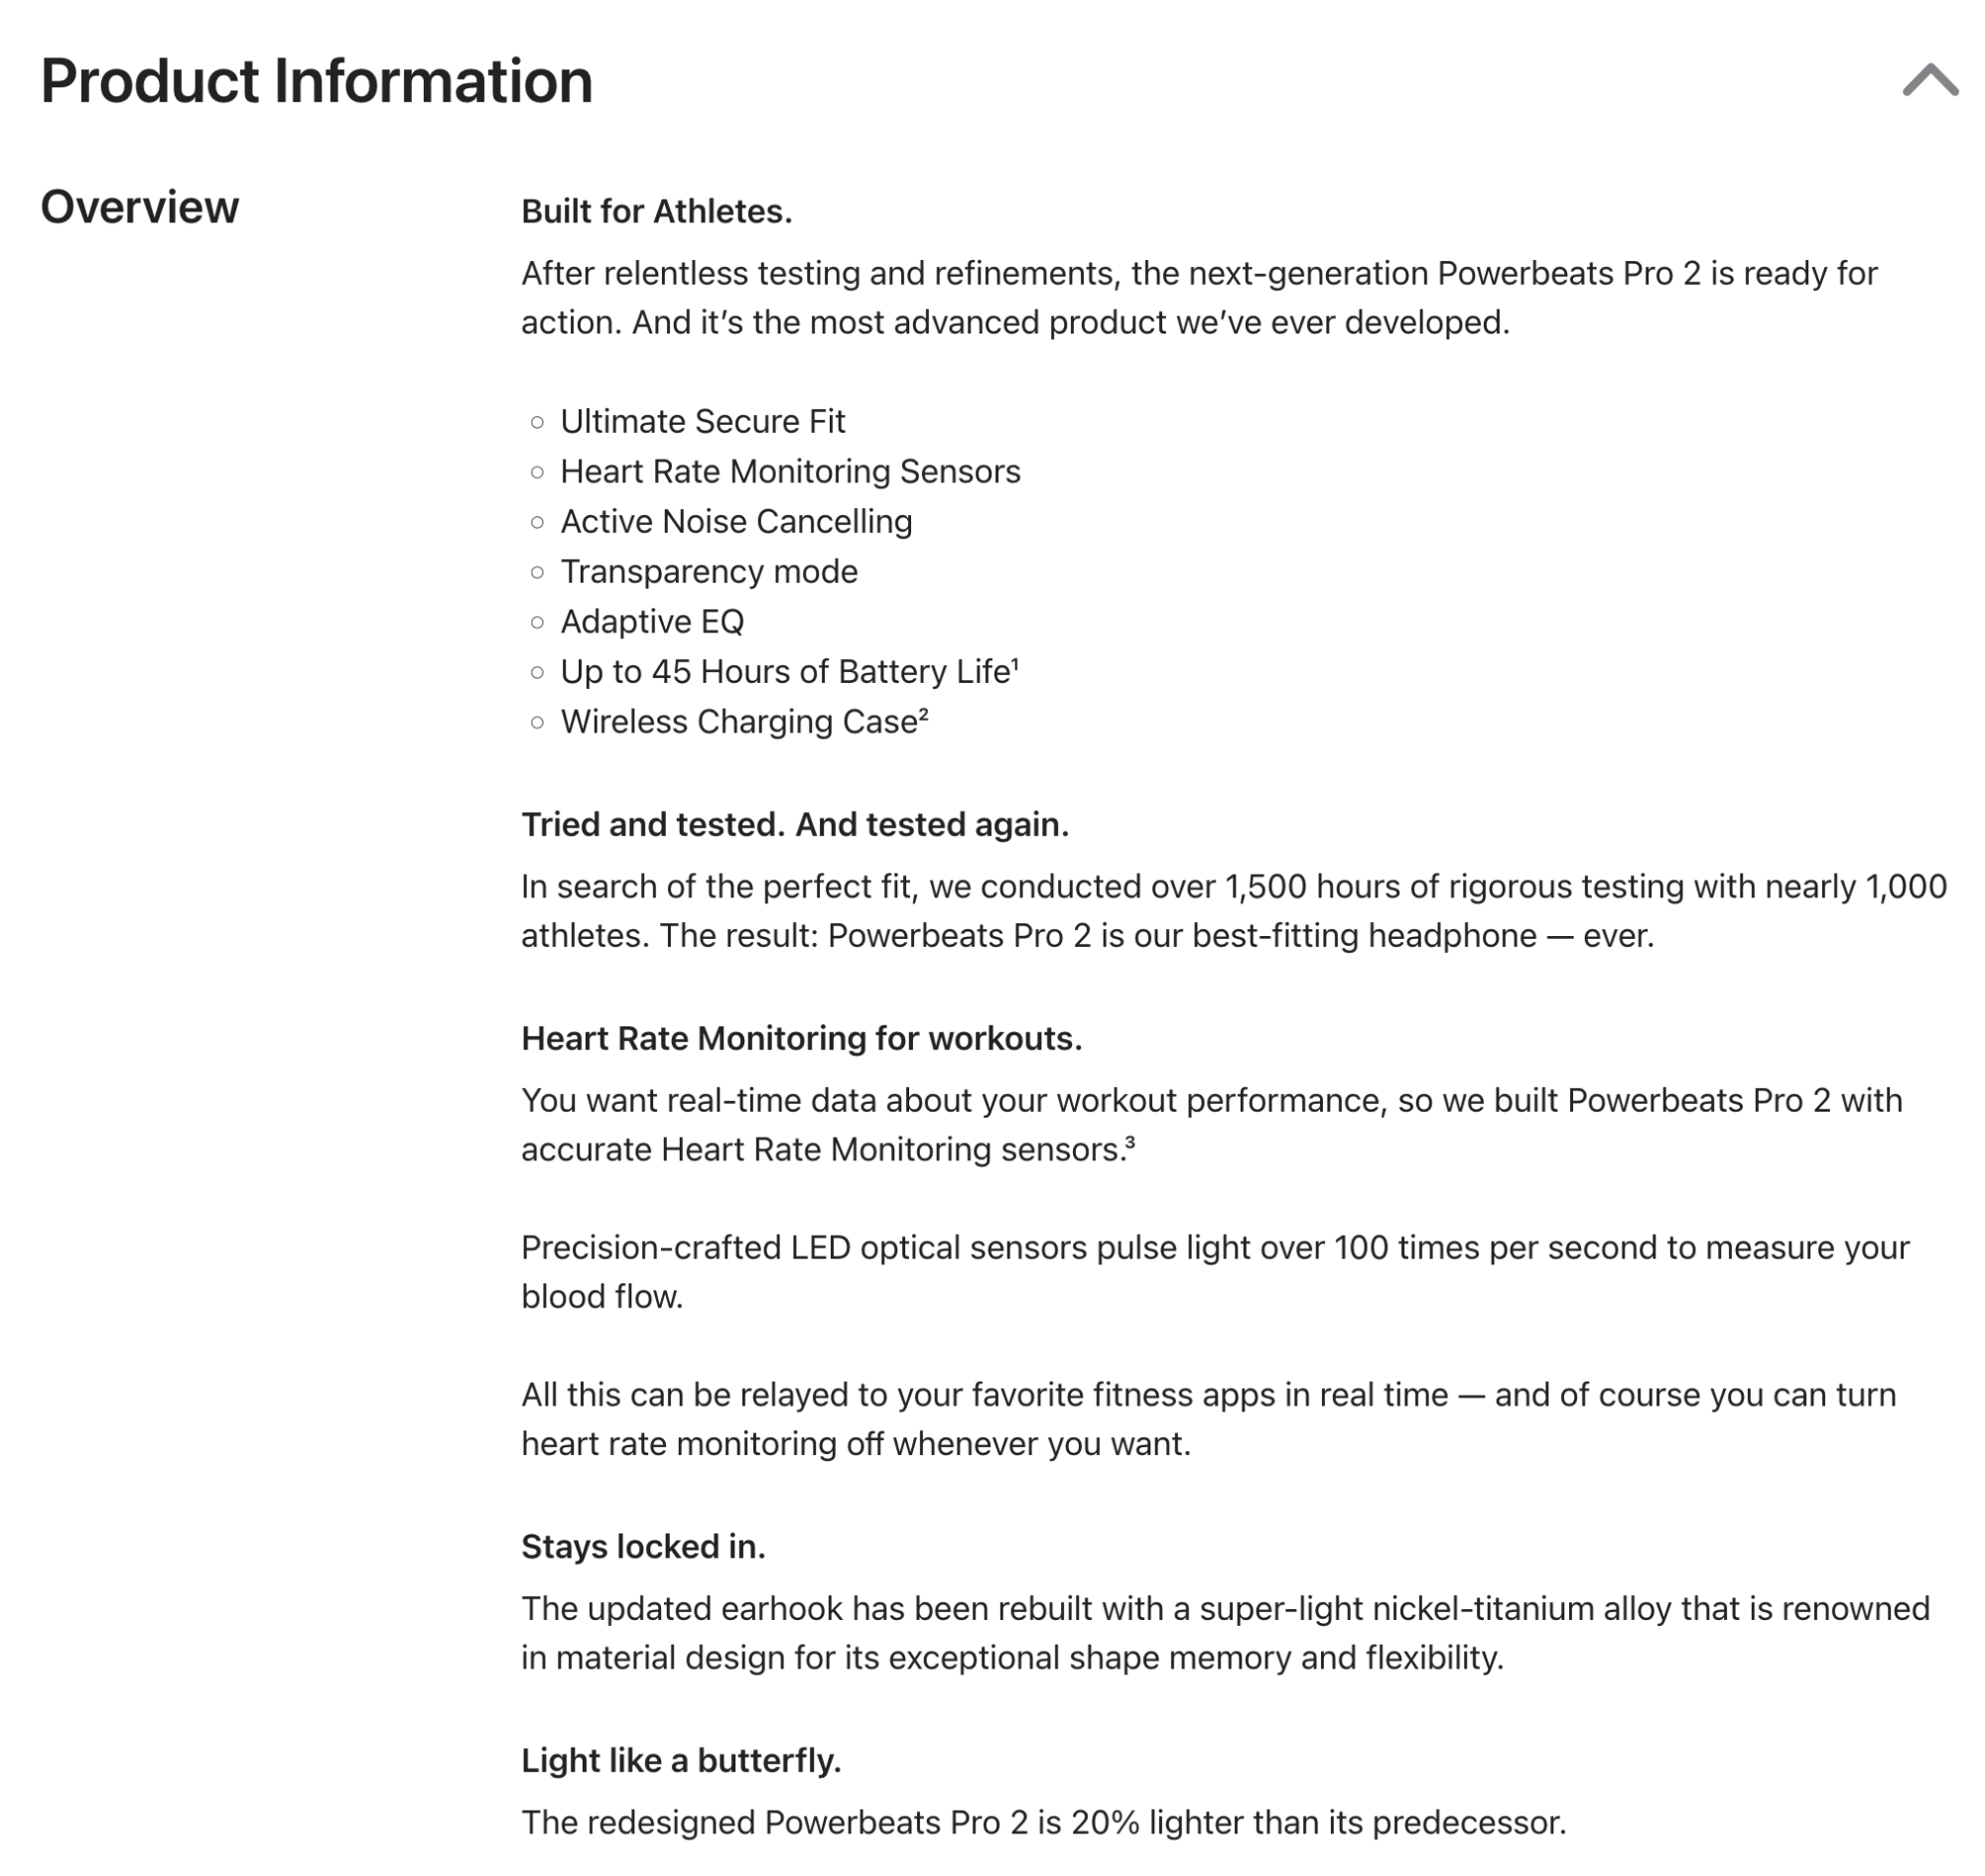Image resolution: width=1985 pixels, height=1876 pixels.
Task: Click the bullet marker beside Heart Rate Monitoring Sensors
Action: (537, 472)
